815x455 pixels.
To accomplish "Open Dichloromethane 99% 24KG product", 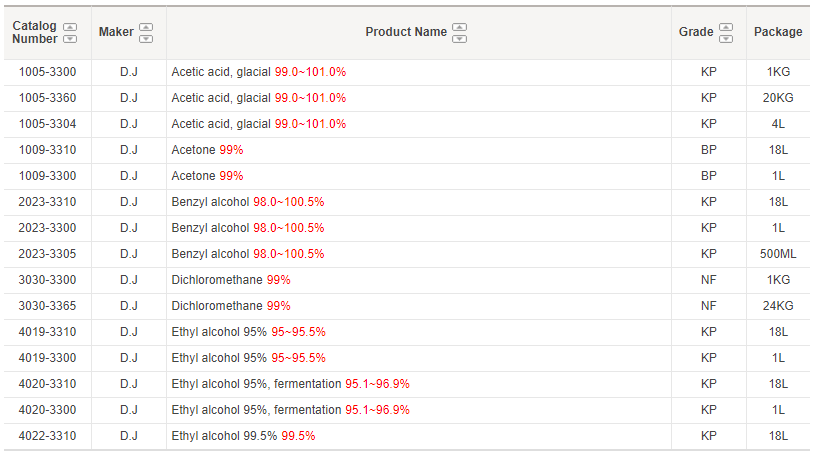I will pyautogui.click(x=231, y=306).
